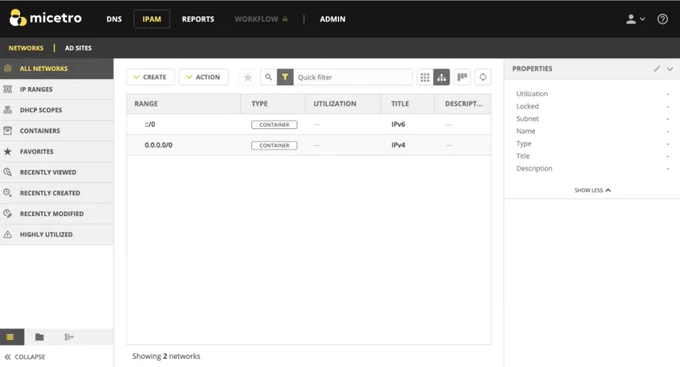
Task: Open Recently Viewed in the sidebar
Action: pos(57,172)
